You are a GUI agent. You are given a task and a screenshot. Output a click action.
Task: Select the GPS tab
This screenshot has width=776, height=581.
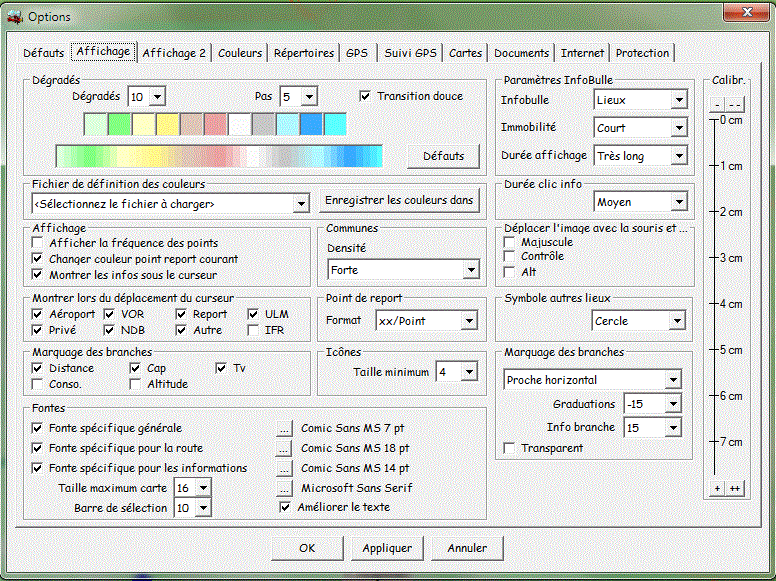pos(357,53)
